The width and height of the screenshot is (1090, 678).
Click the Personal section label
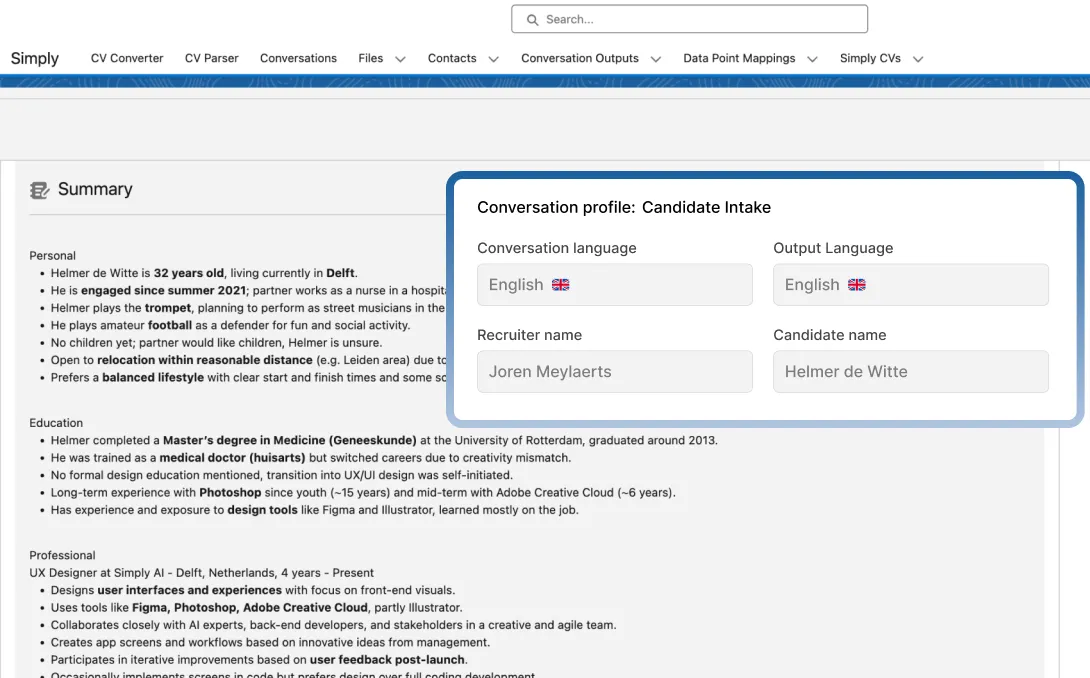(x=52, y=256)
